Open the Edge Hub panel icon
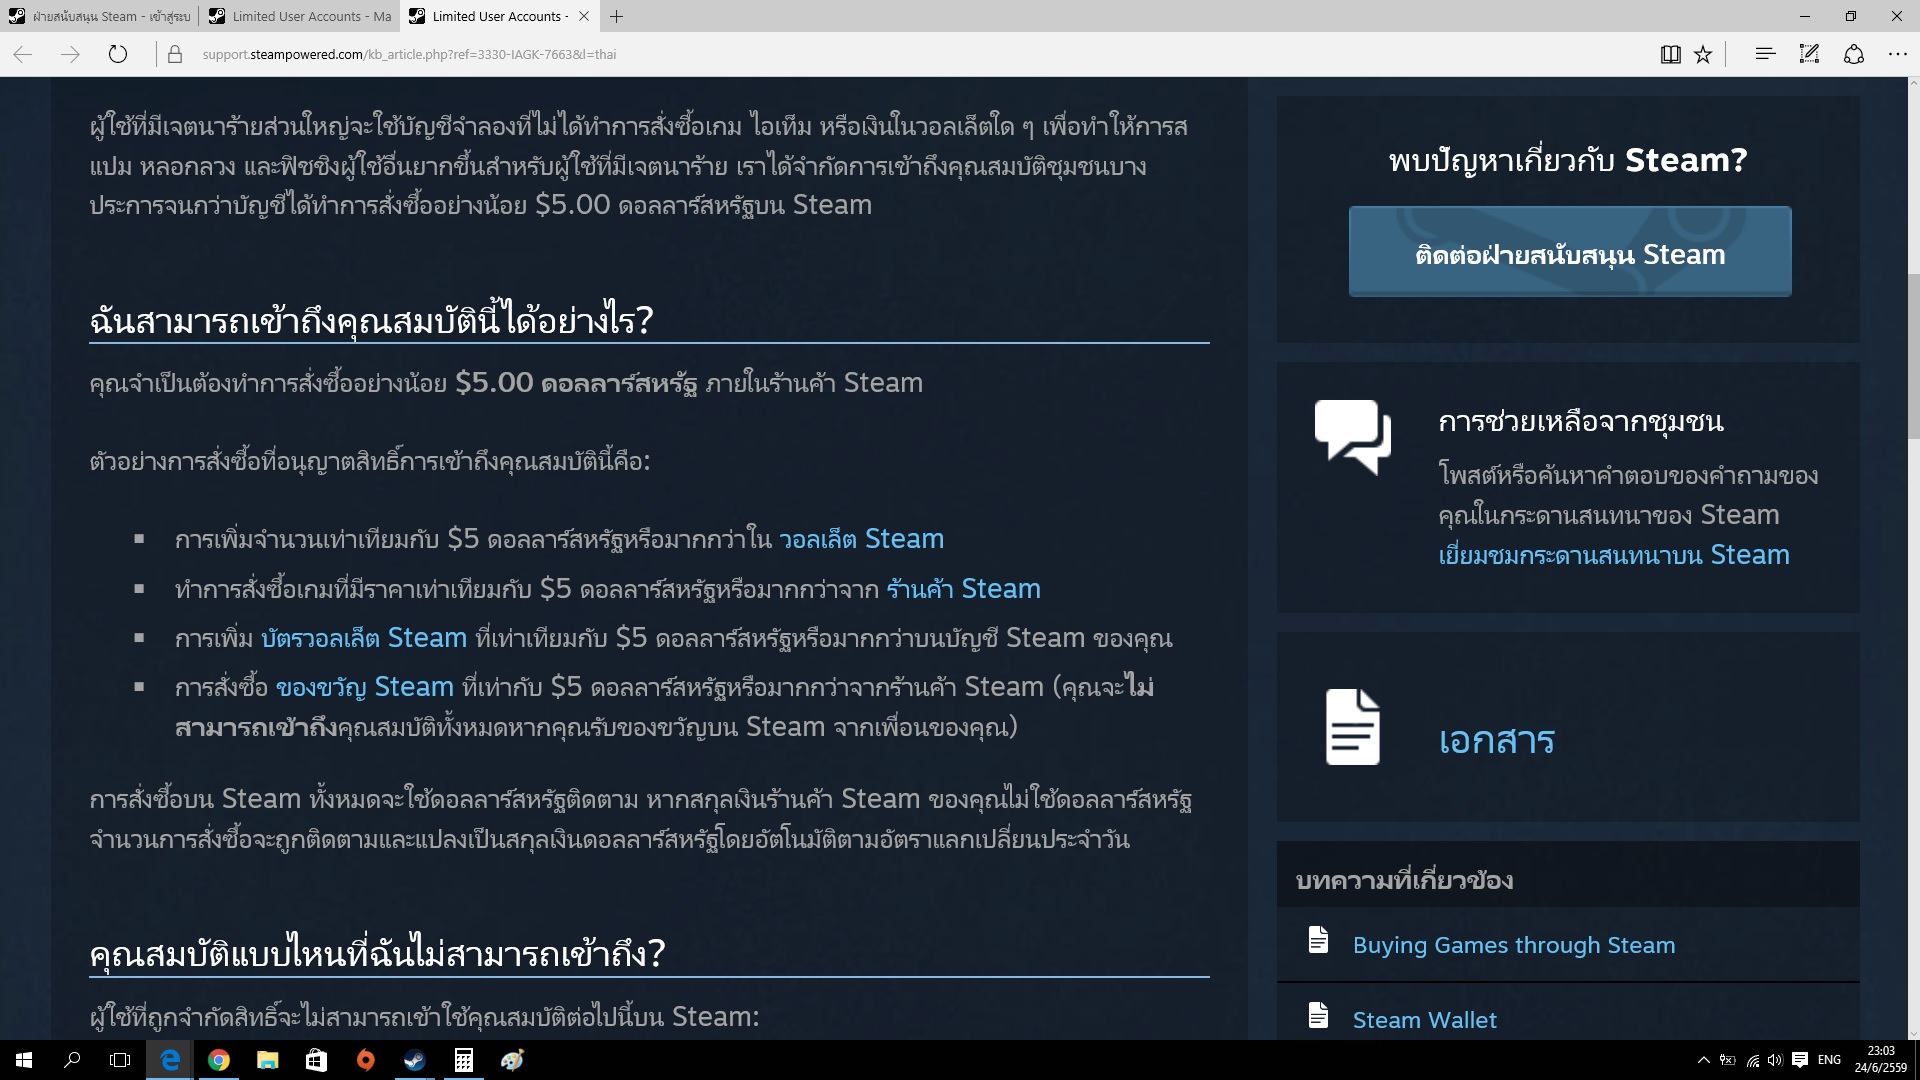The image size is (1920, 1080). 1765,54
